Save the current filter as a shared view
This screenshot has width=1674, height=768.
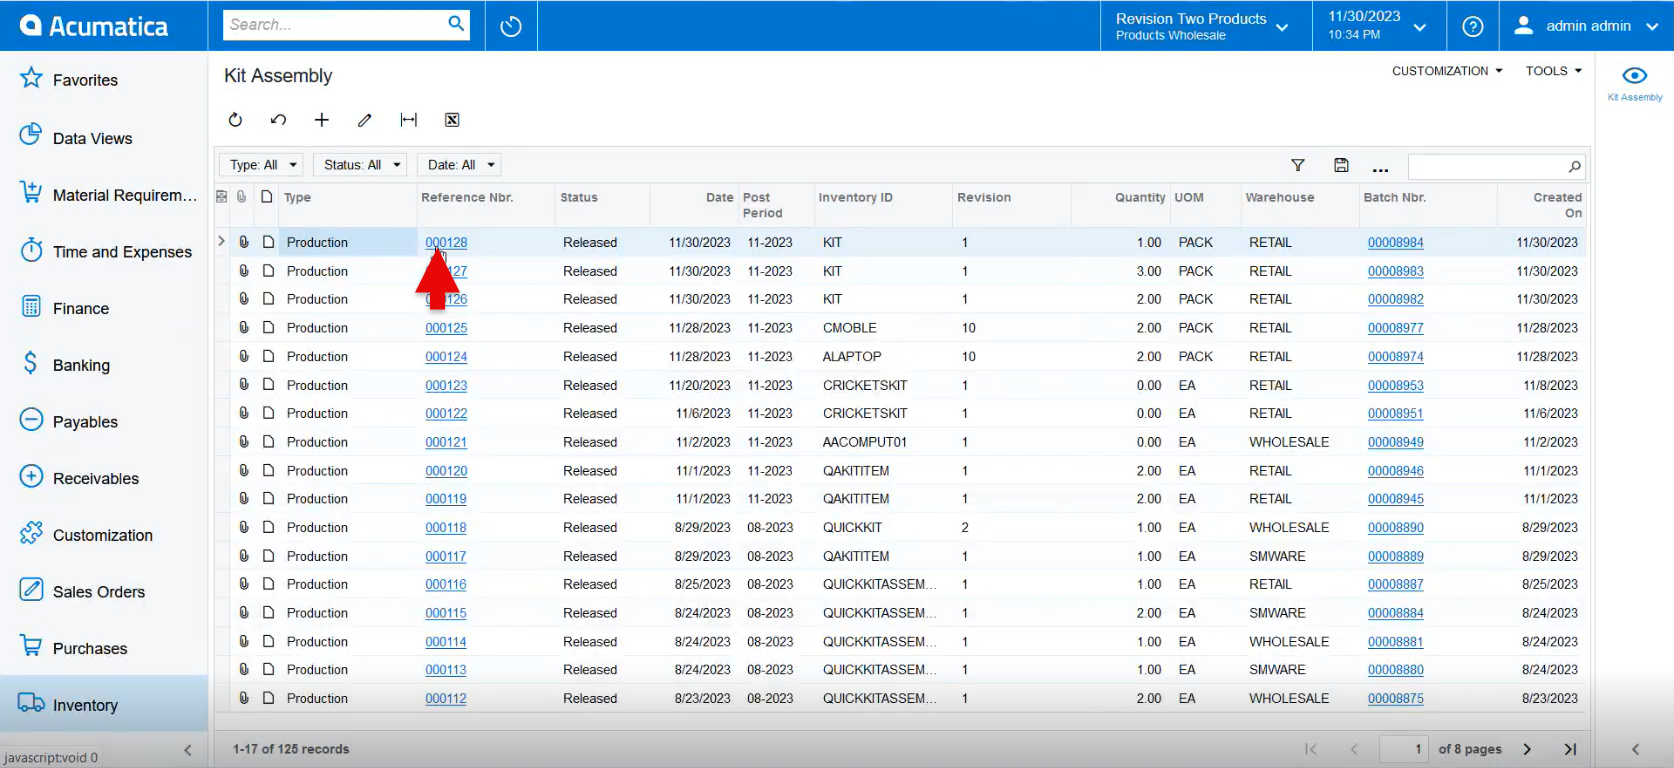(1341, 166)
